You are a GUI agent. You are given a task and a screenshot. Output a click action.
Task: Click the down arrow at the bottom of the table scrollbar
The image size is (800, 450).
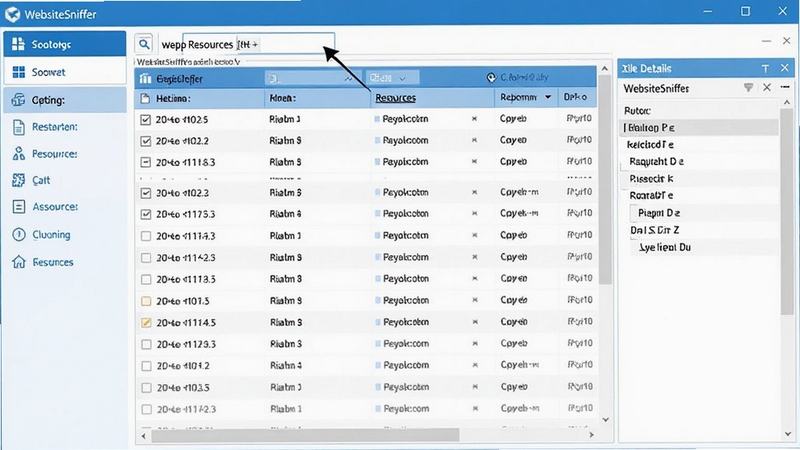coord(605,420)
